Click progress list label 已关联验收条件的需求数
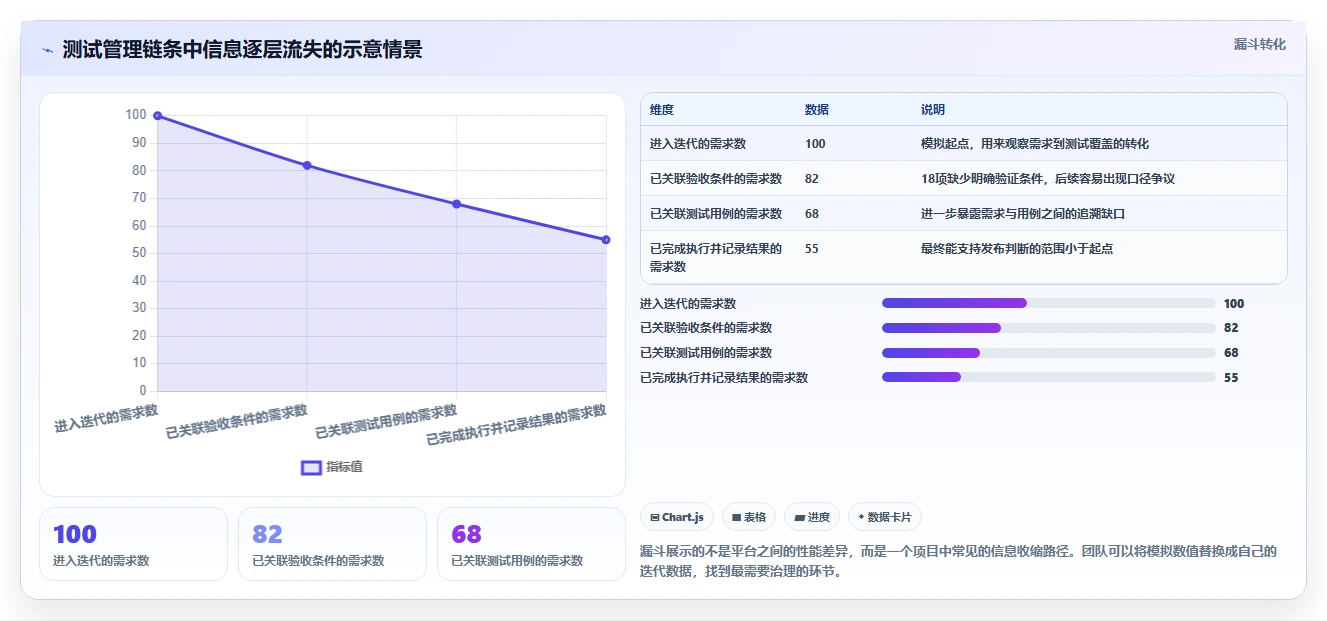The width and height of the screenshot is (1327, 621). click(706, 328)
